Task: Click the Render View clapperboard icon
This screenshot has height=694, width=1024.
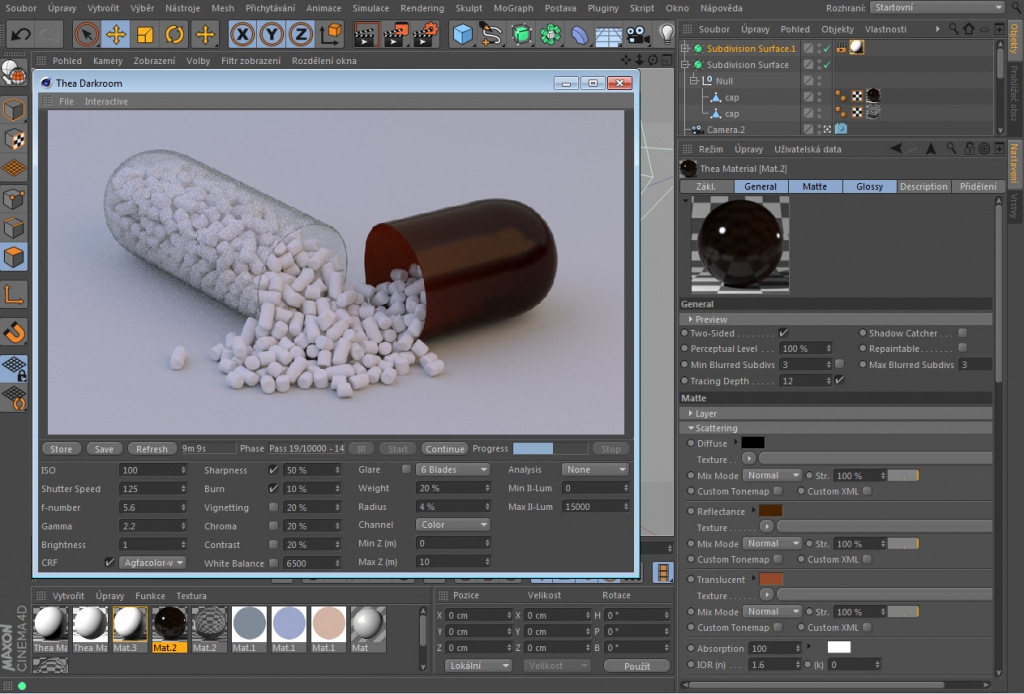Action: pyautogui.click(x=366, y=34)
